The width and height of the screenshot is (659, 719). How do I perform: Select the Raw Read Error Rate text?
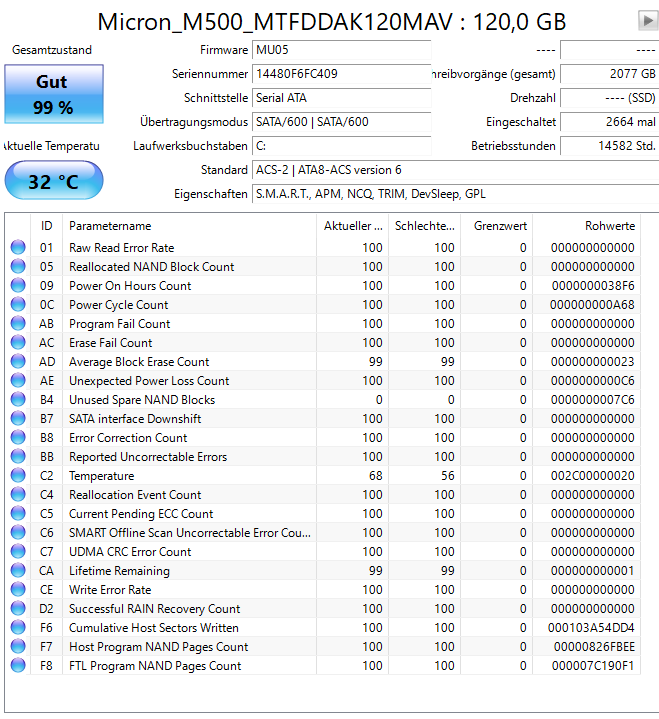click(x=122, y=248)
